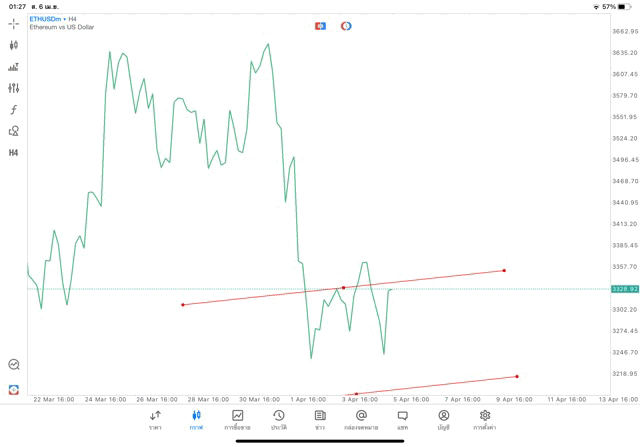
Task: Open the บัญชี (Accounts) tab
Action: tap(443, 420)
